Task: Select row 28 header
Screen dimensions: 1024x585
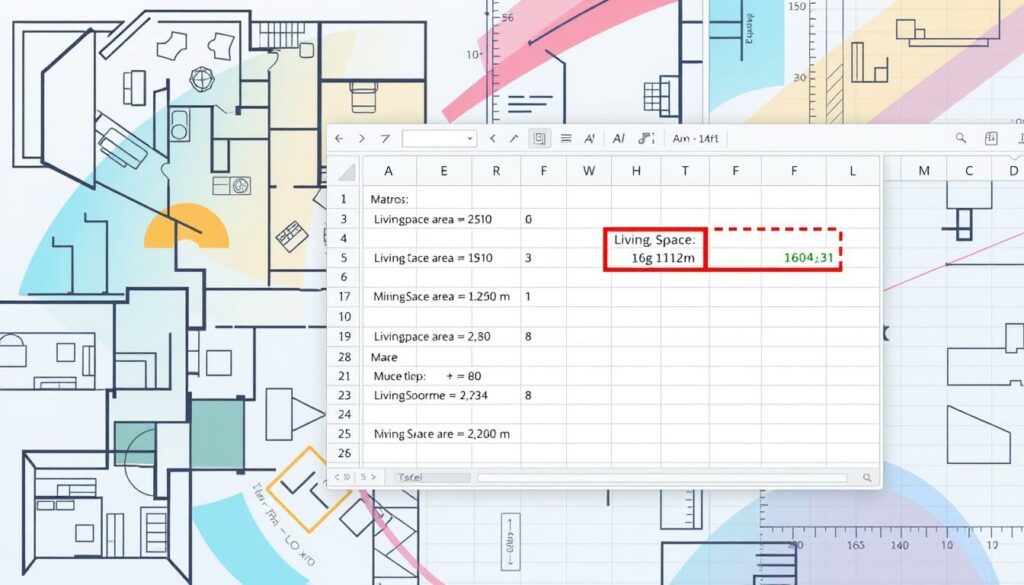Action: click(x=344, y=357)
